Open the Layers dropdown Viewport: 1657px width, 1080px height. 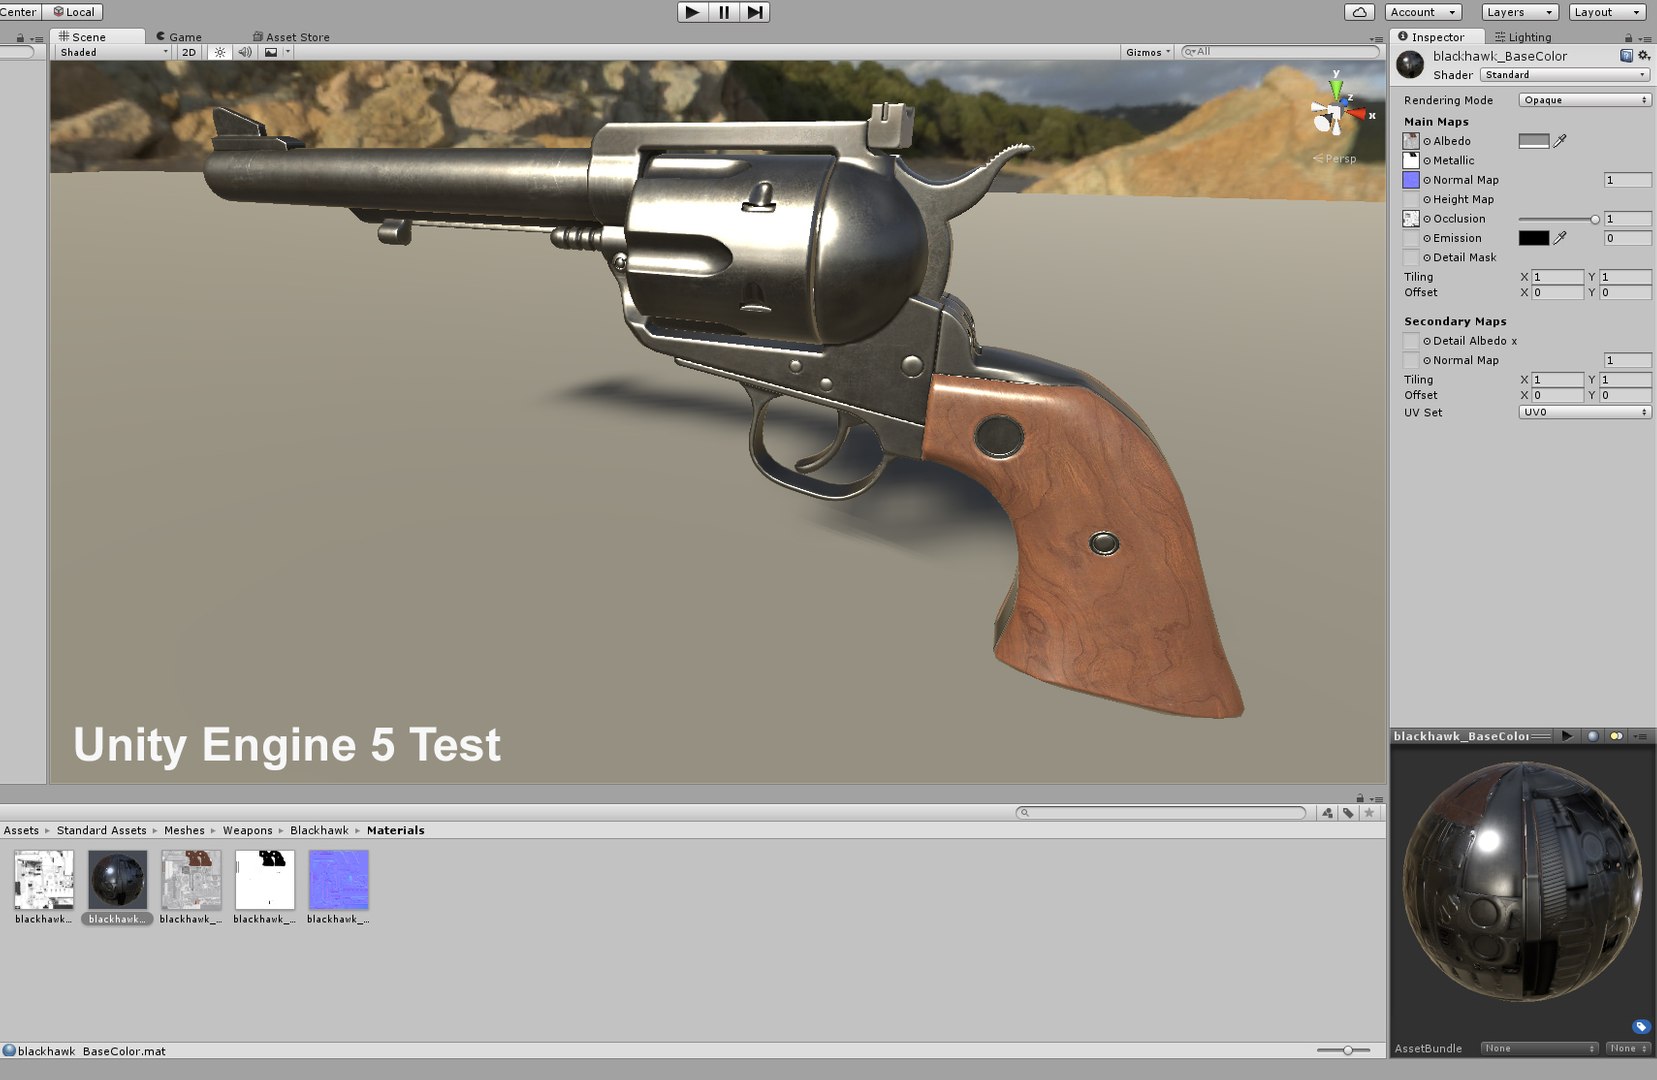pyautogui.click(x=1520, y=12)
